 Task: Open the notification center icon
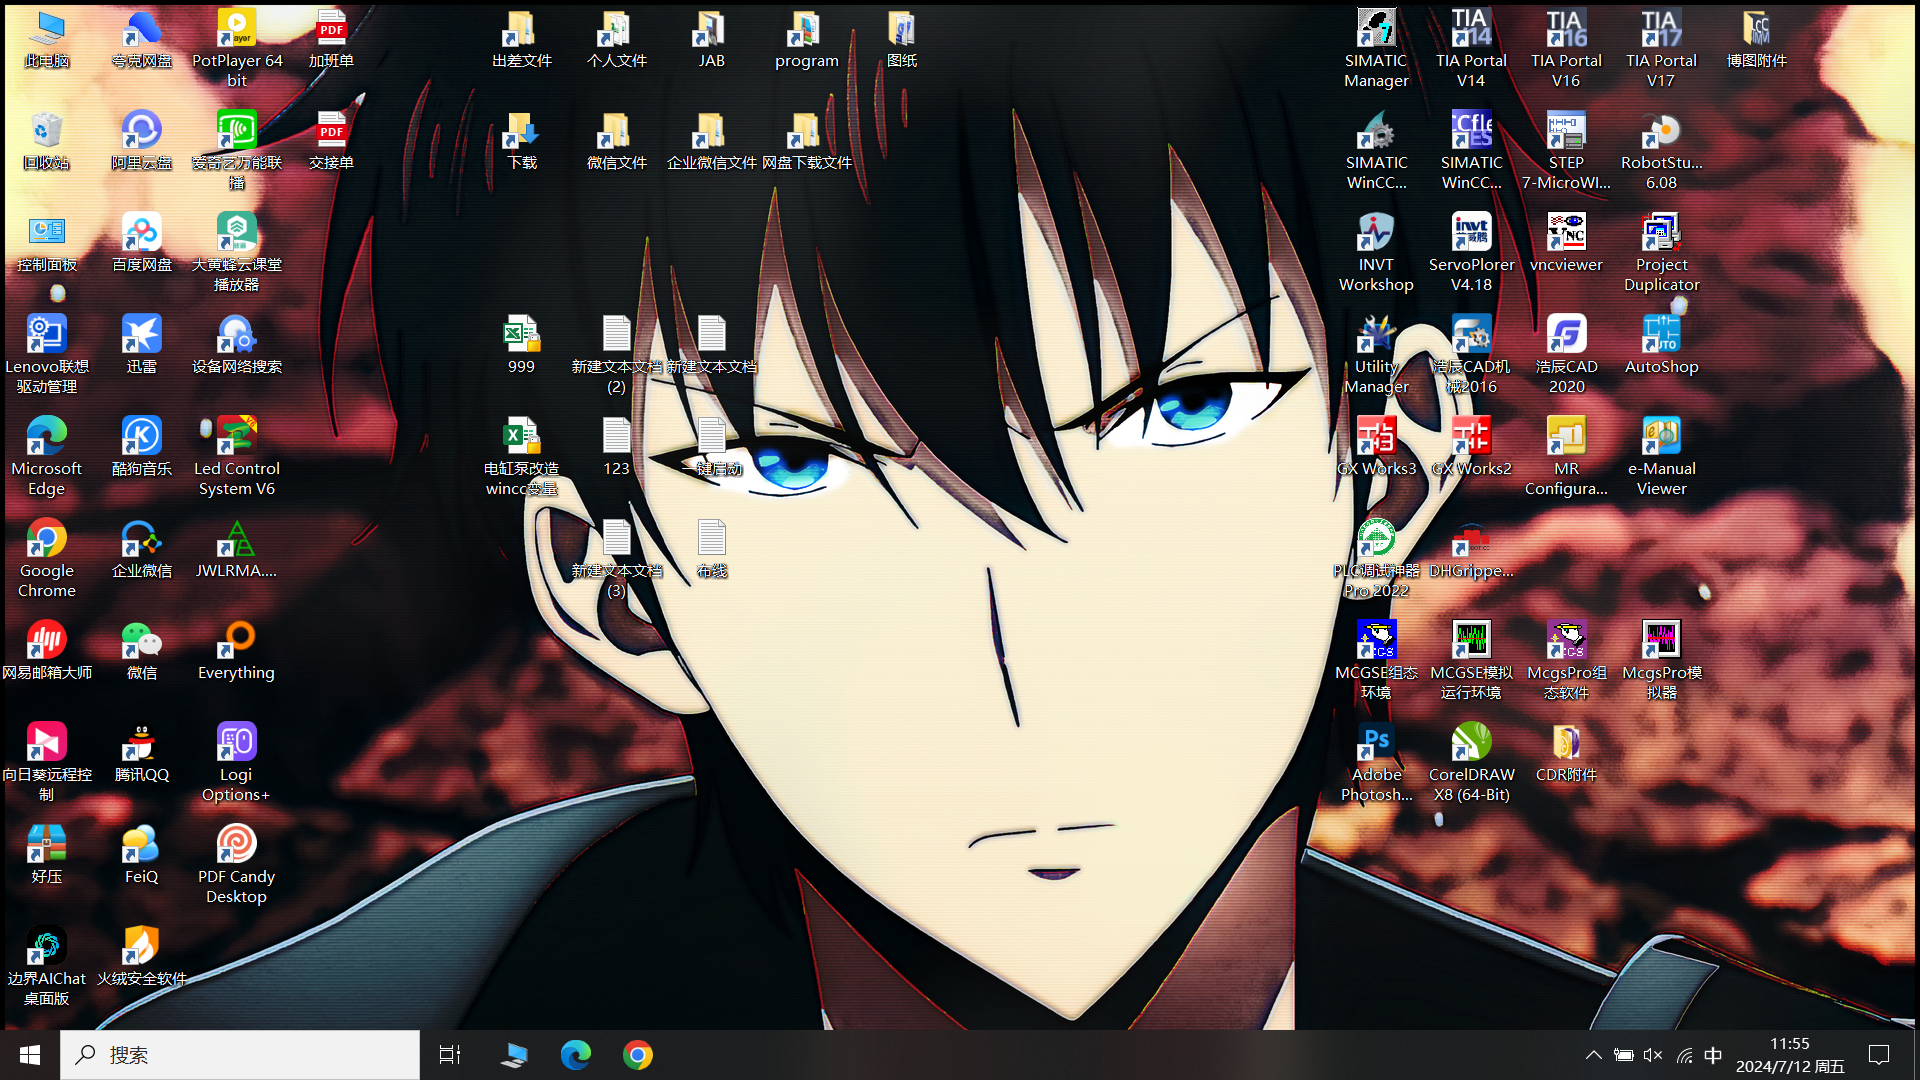pos(1879,1055)
